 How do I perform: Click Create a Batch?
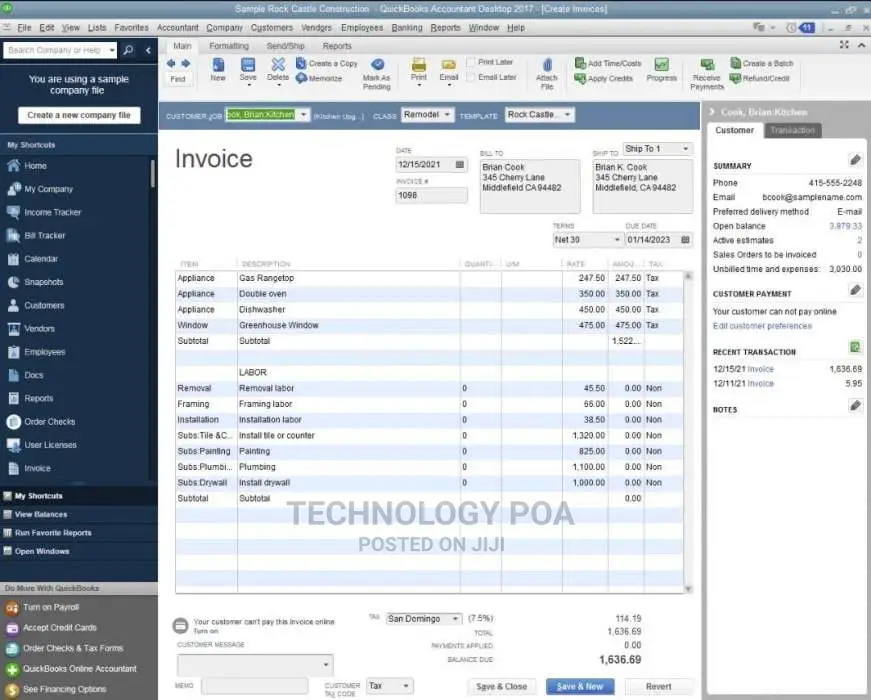762,63
